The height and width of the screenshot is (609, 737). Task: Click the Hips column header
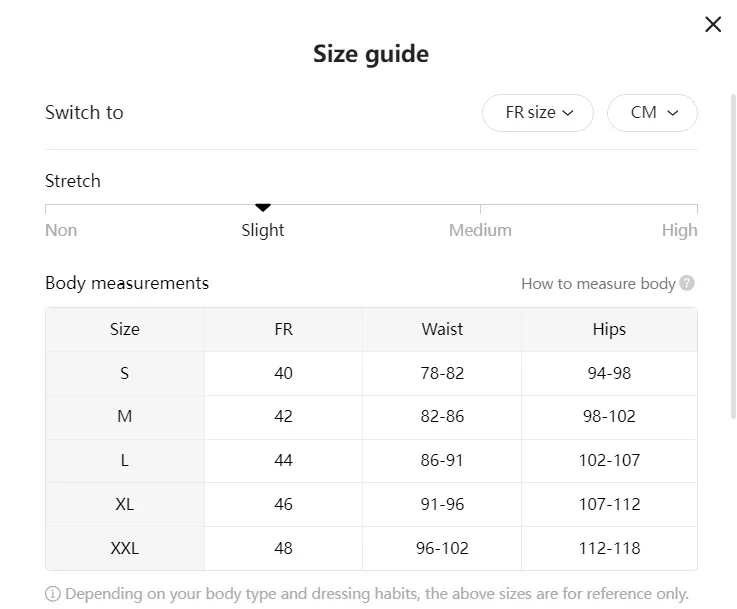click(609, 329)
